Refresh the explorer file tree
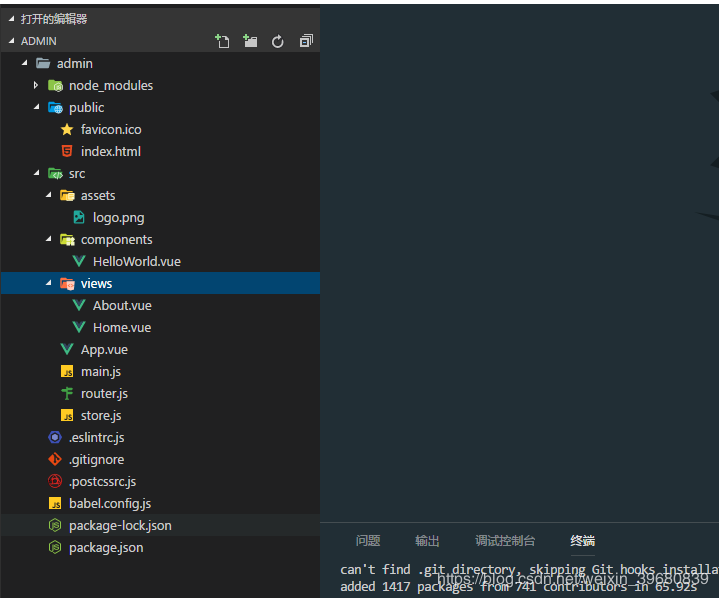 tap(278, 41)
